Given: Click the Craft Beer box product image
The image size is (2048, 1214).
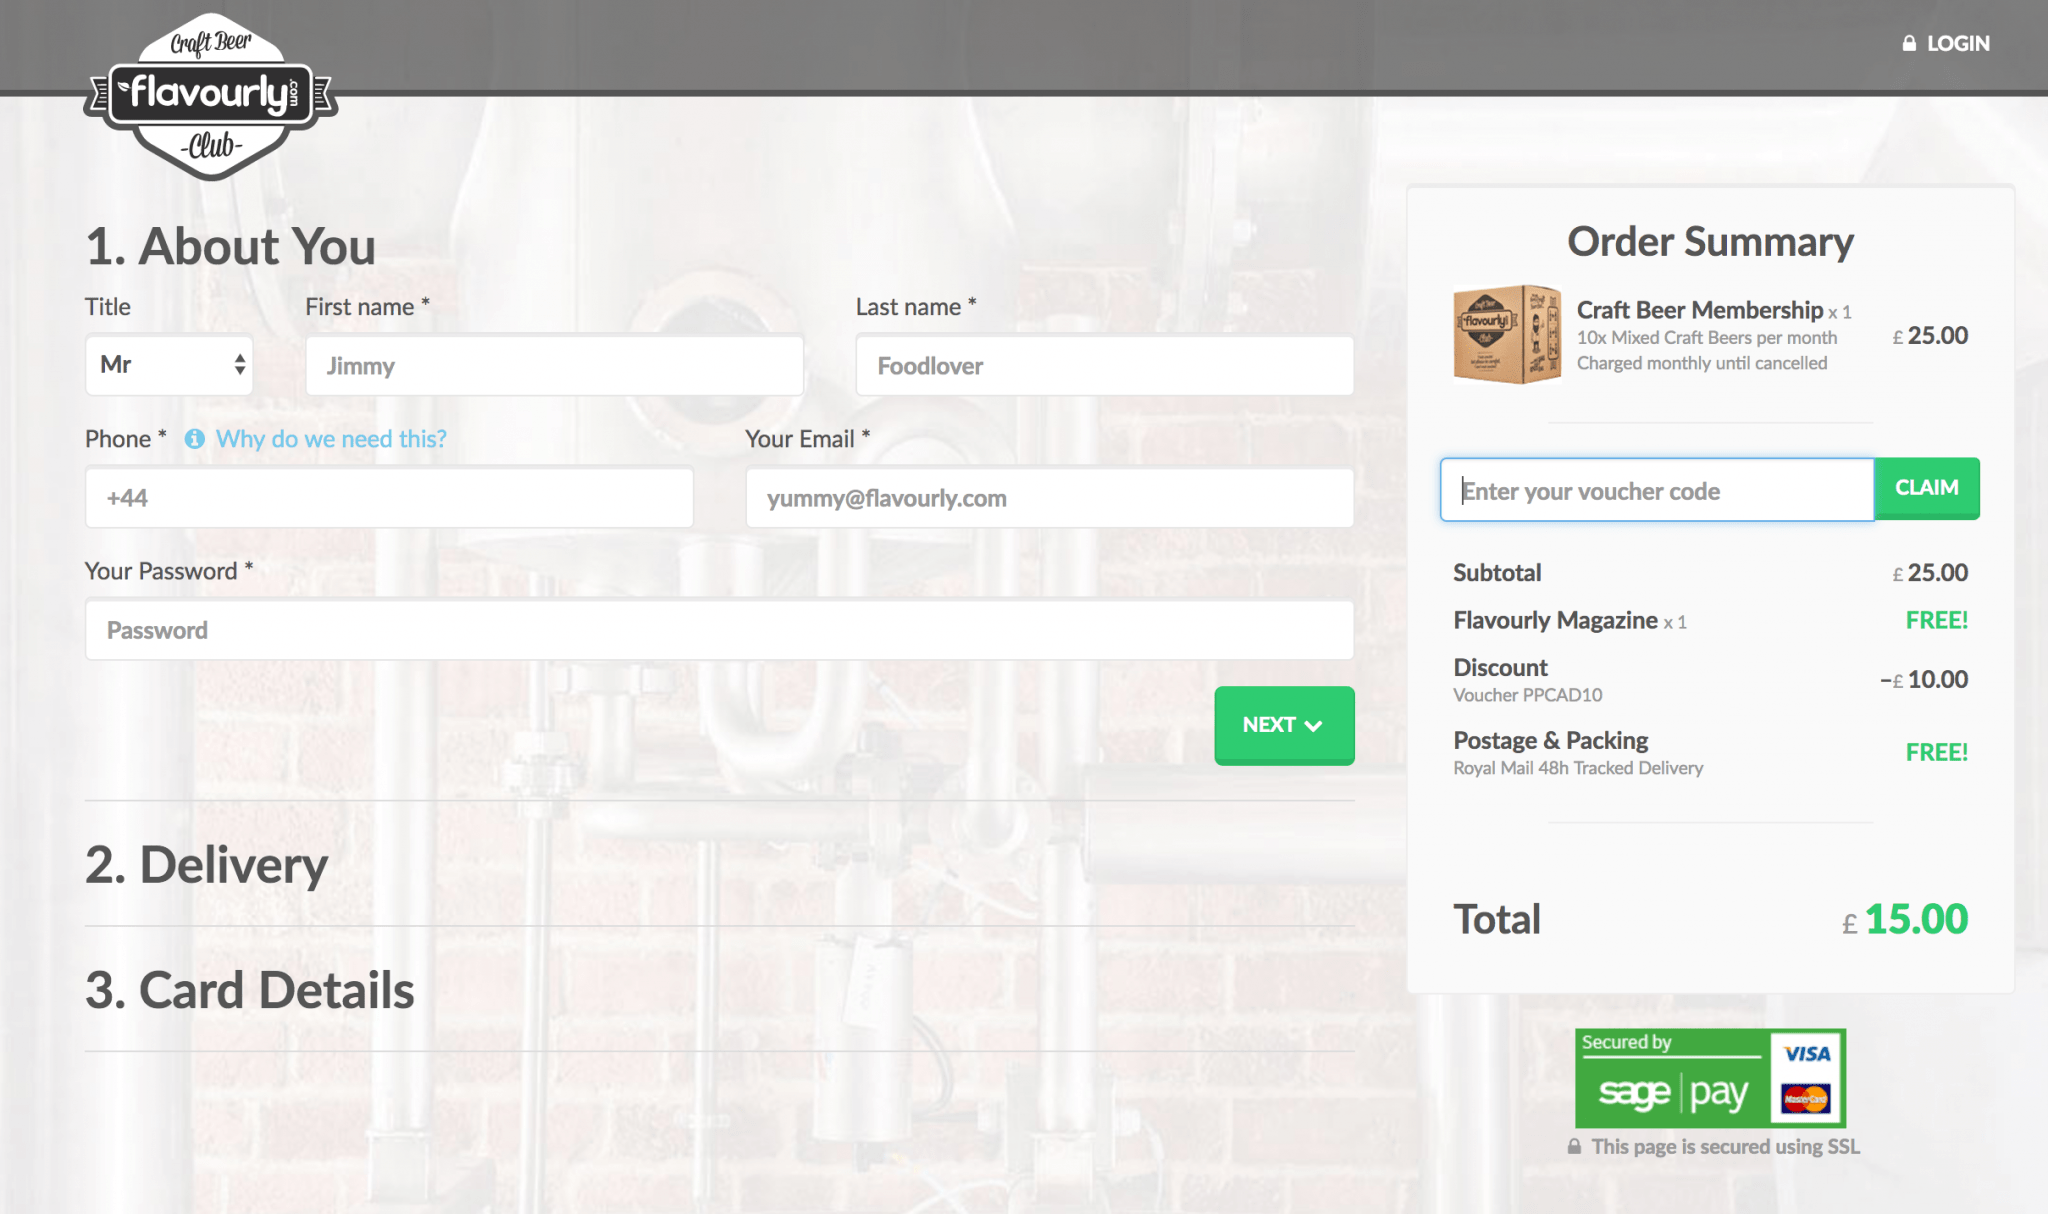Looking at the screenshot, I should pos(1507,335).
